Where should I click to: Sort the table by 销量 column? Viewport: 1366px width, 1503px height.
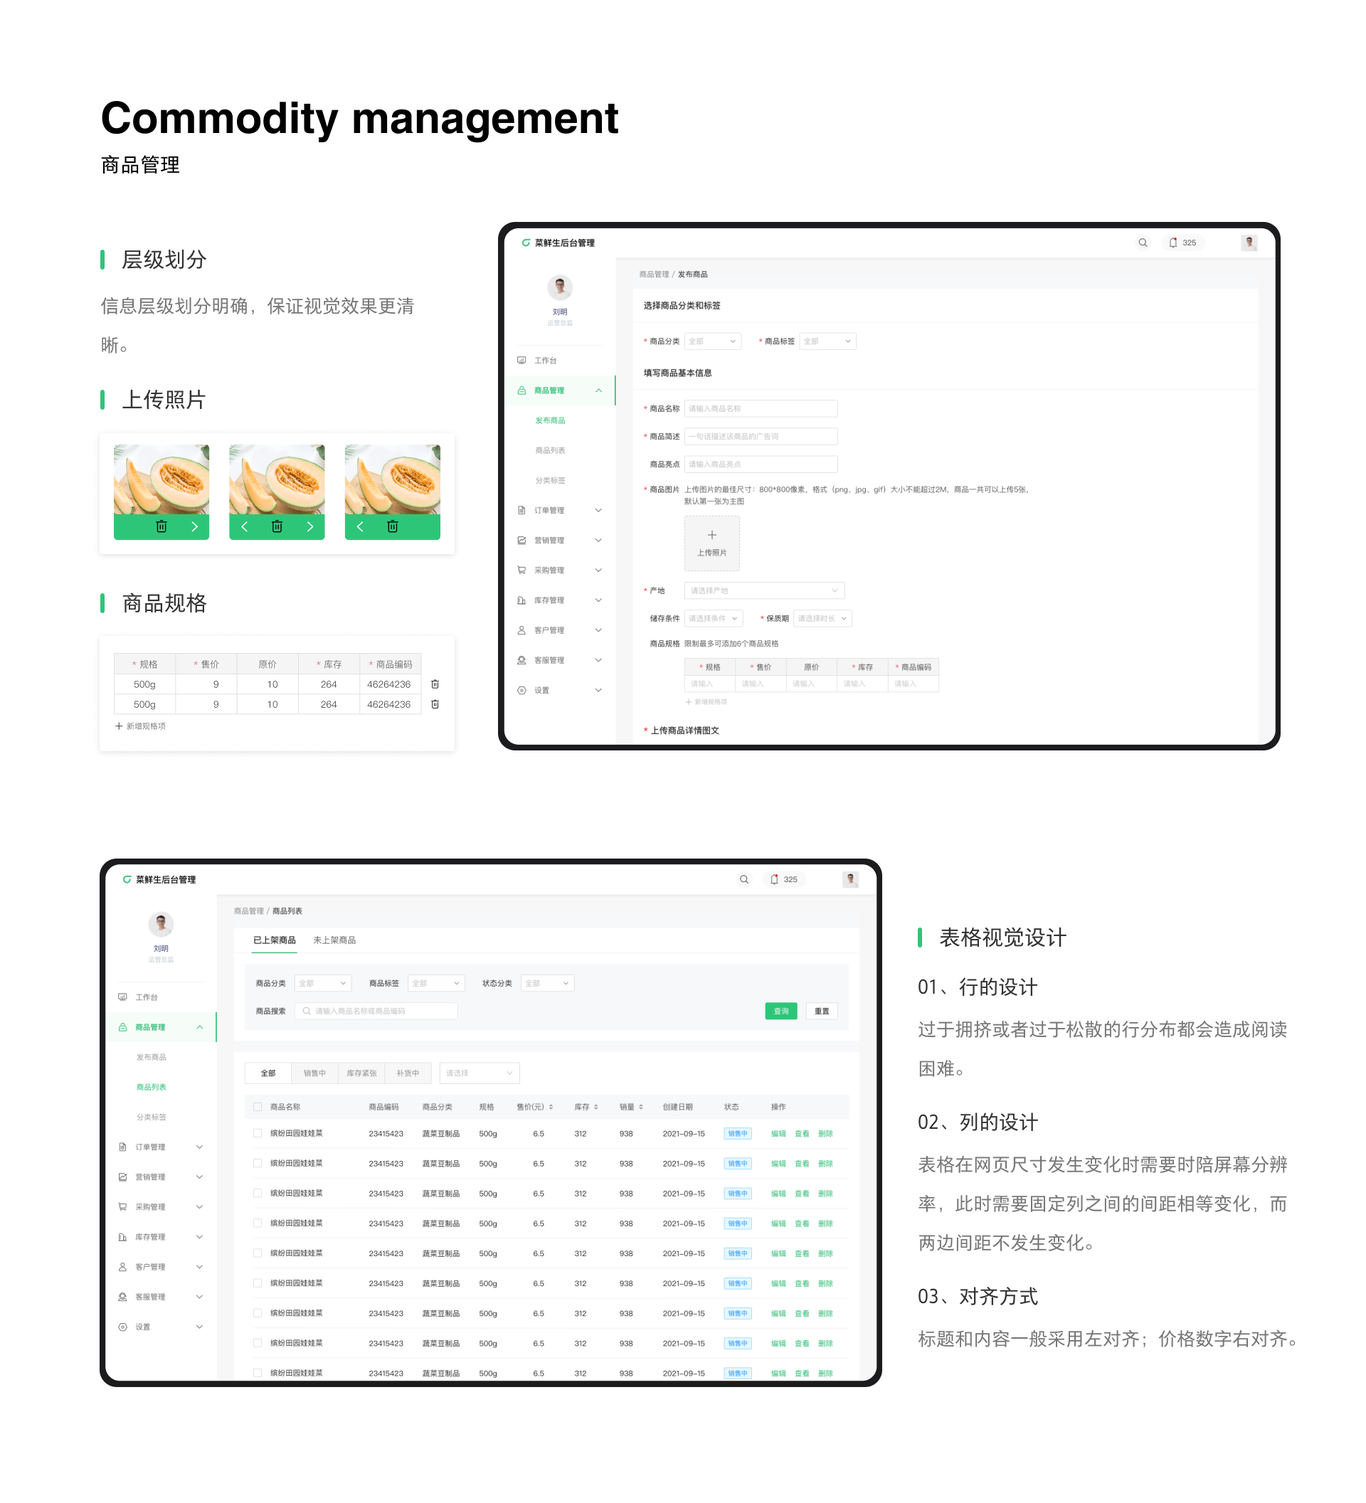641,1107
